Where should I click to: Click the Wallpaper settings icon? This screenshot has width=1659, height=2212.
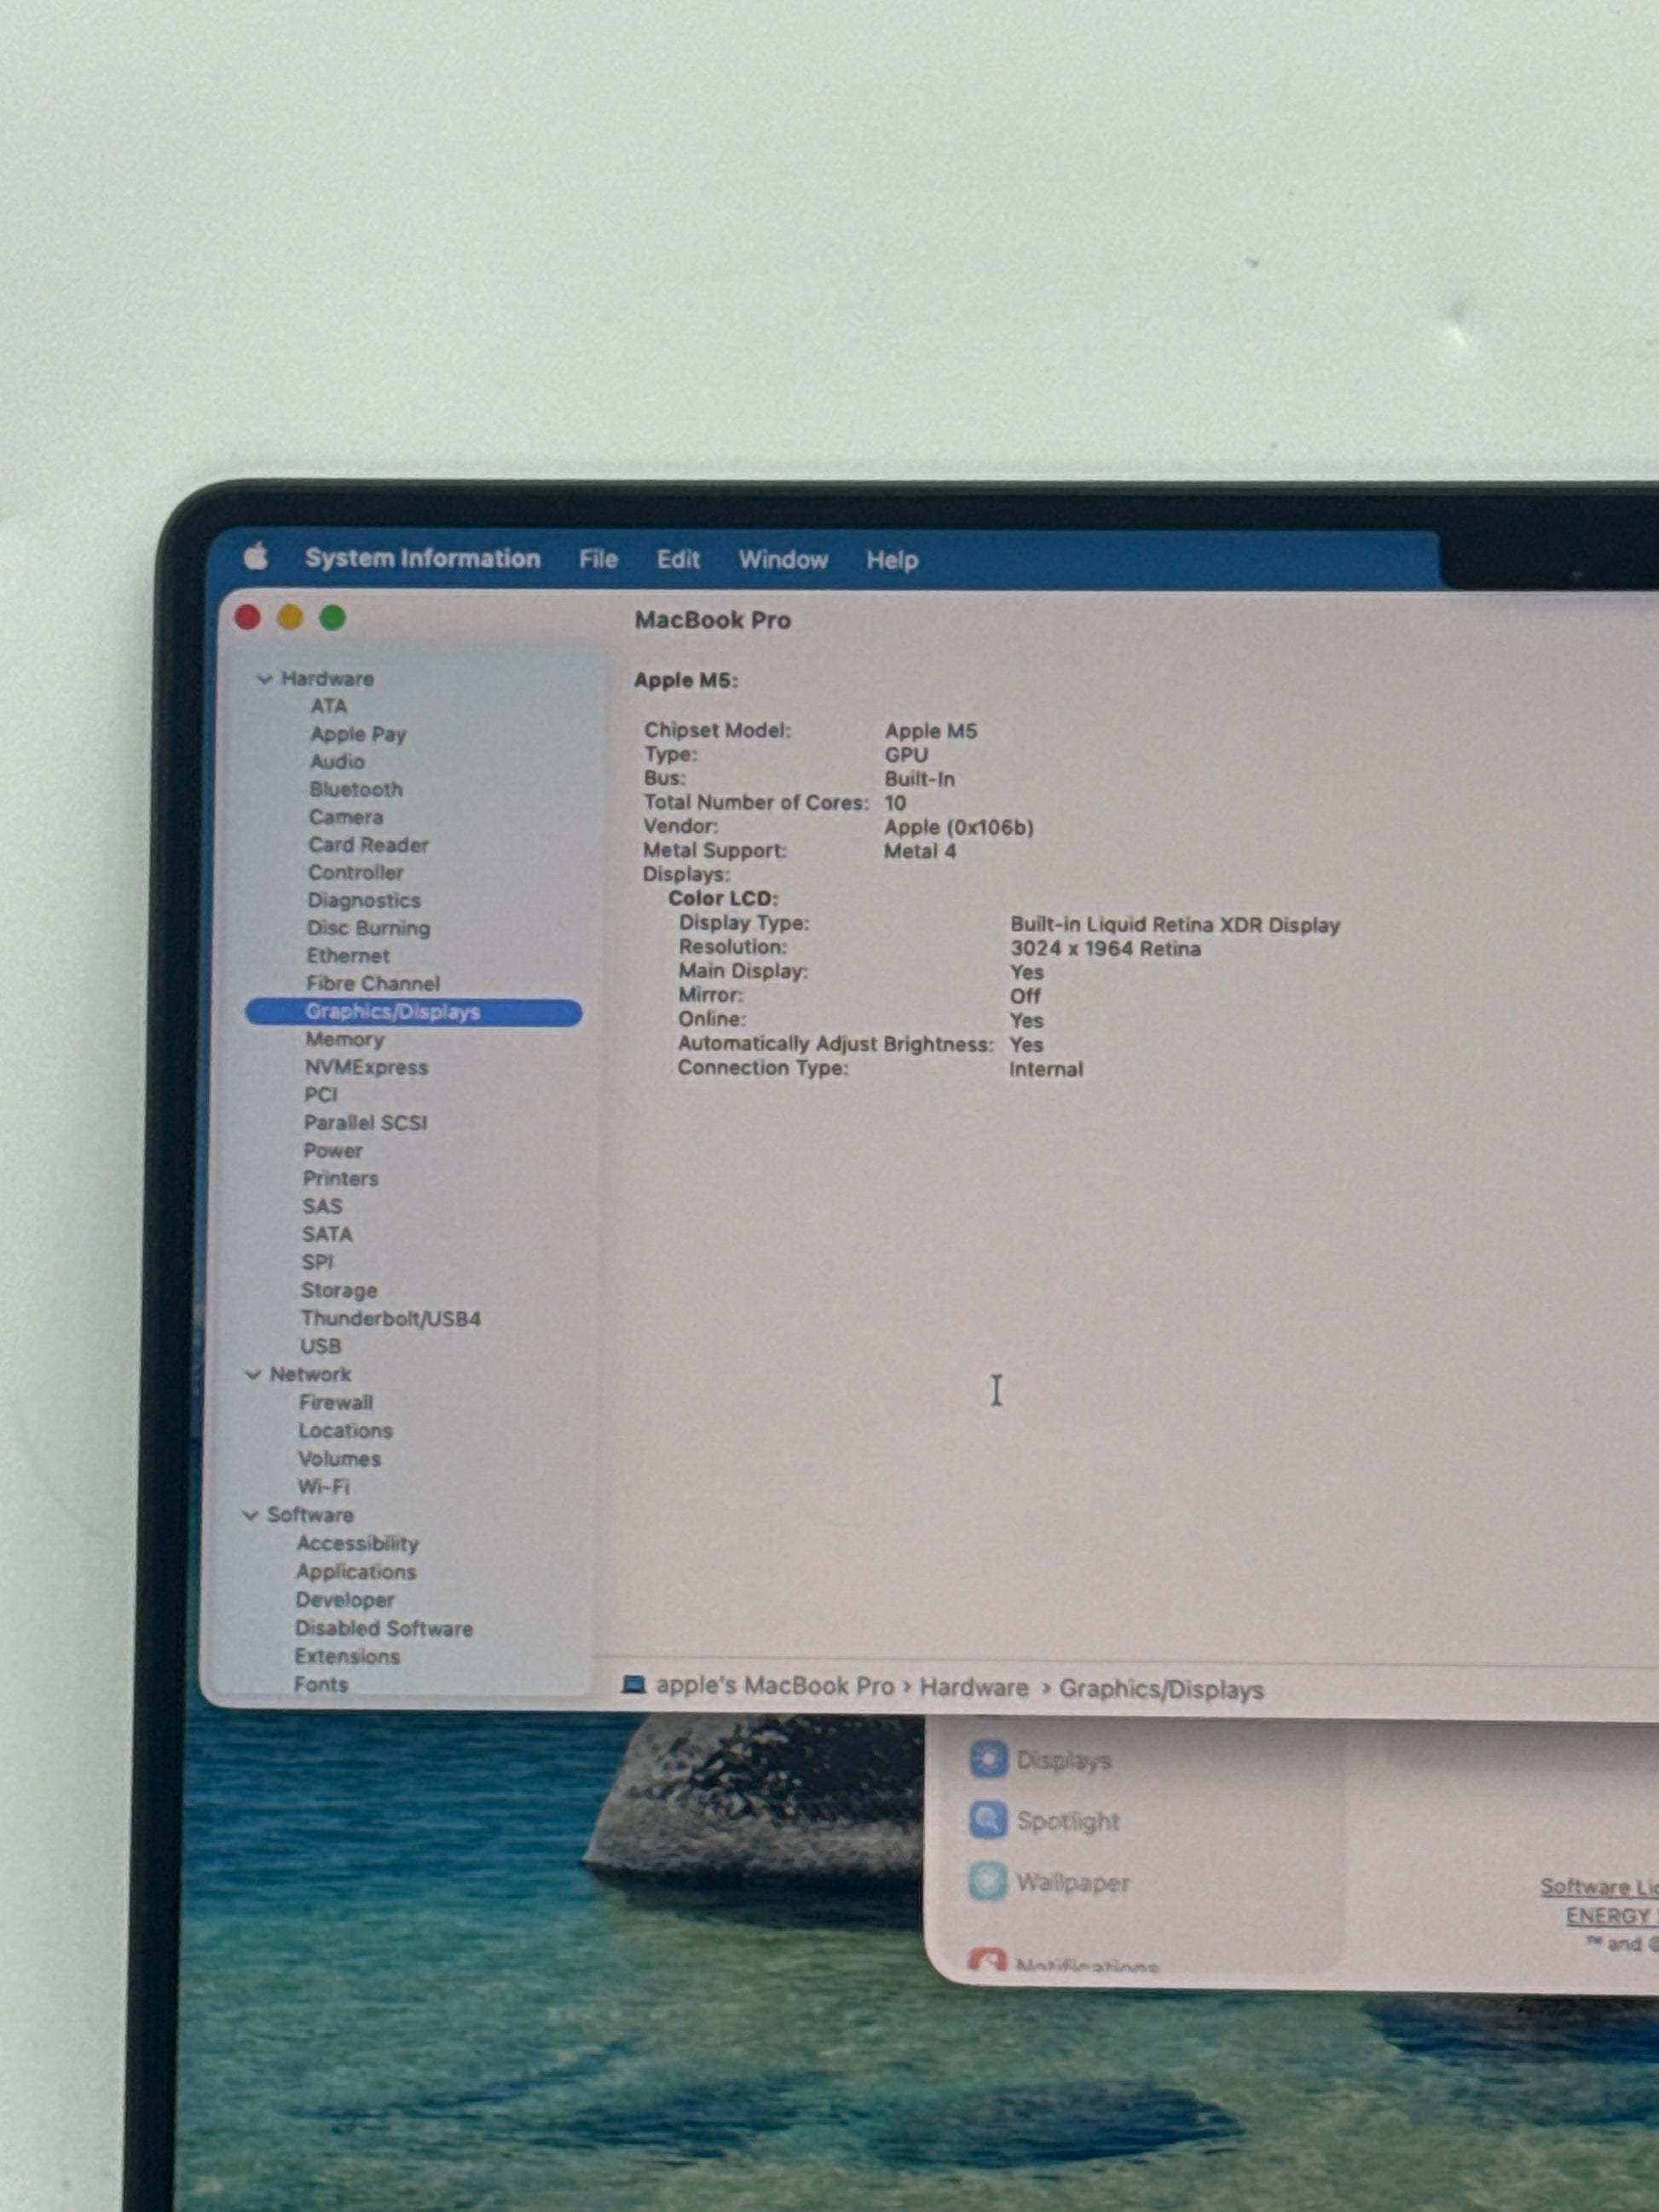pyautogui.click(x=988, y=1881)
